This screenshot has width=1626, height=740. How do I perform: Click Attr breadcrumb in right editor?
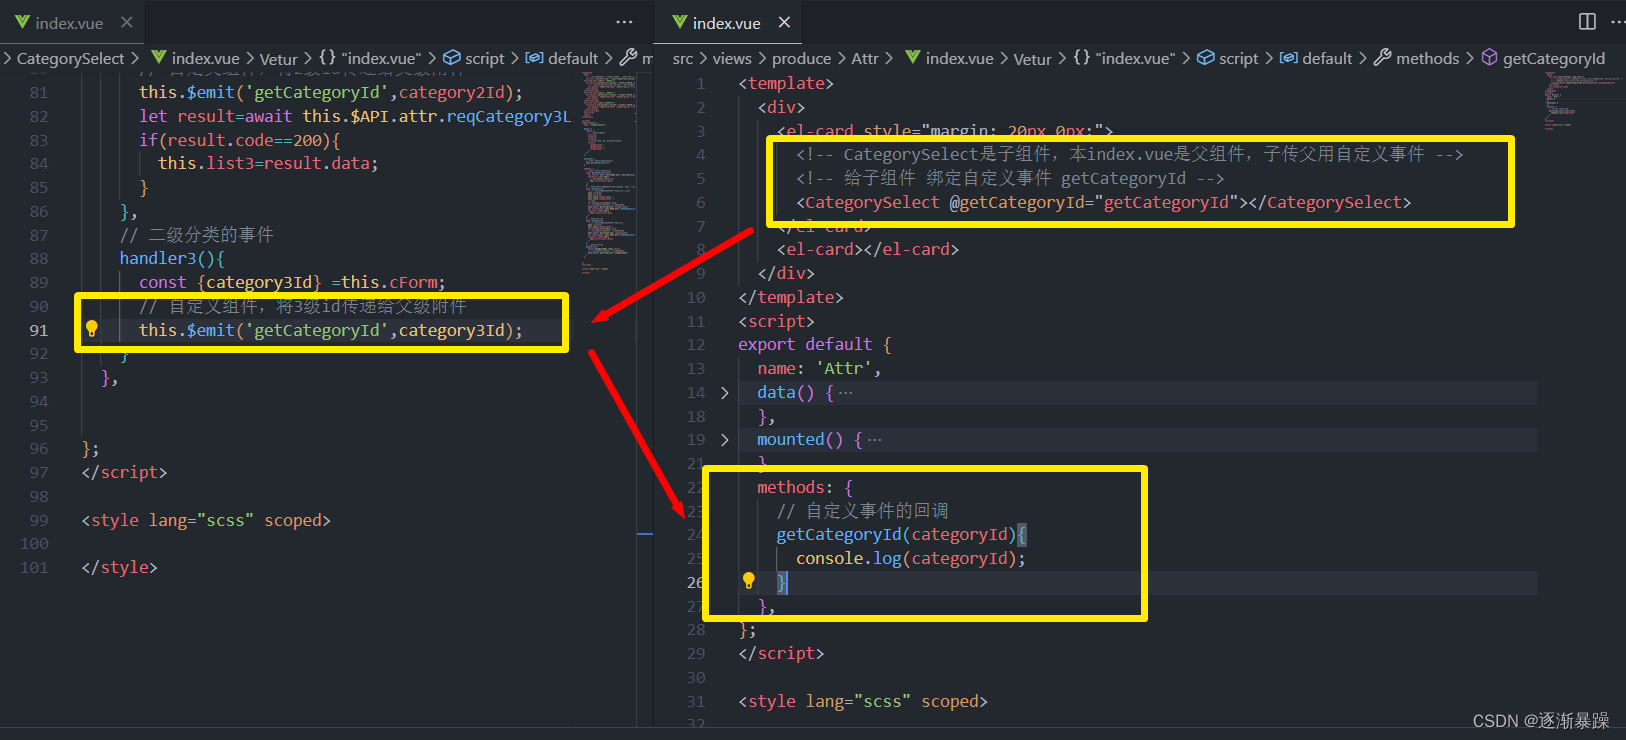(x=865, y=58)
